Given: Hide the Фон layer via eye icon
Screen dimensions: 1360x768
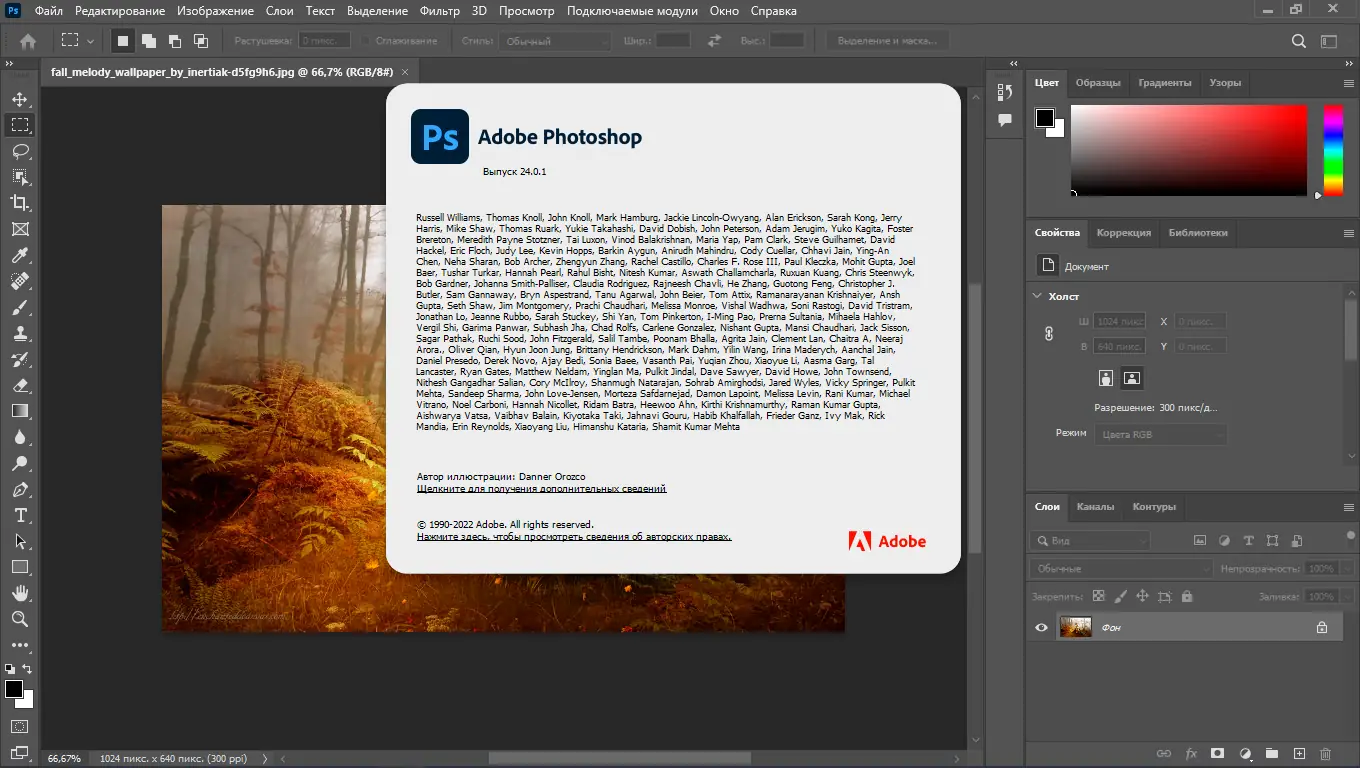Looking at the screenshot, I should 1041,627.
